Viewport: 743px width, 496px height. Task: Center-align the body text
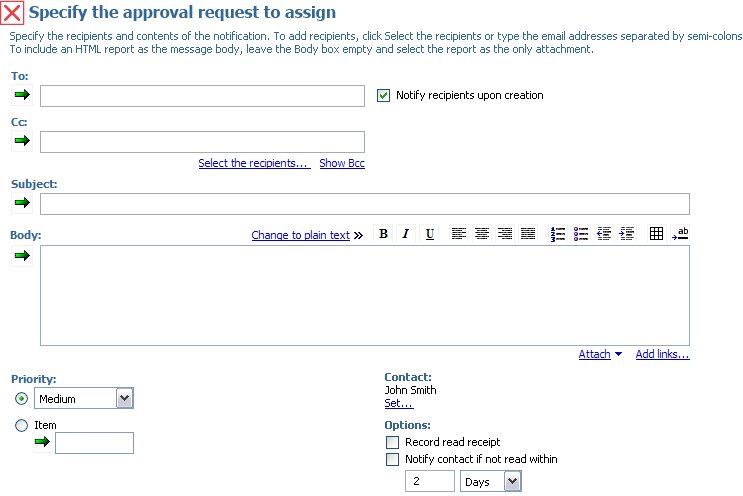[482, 234]
